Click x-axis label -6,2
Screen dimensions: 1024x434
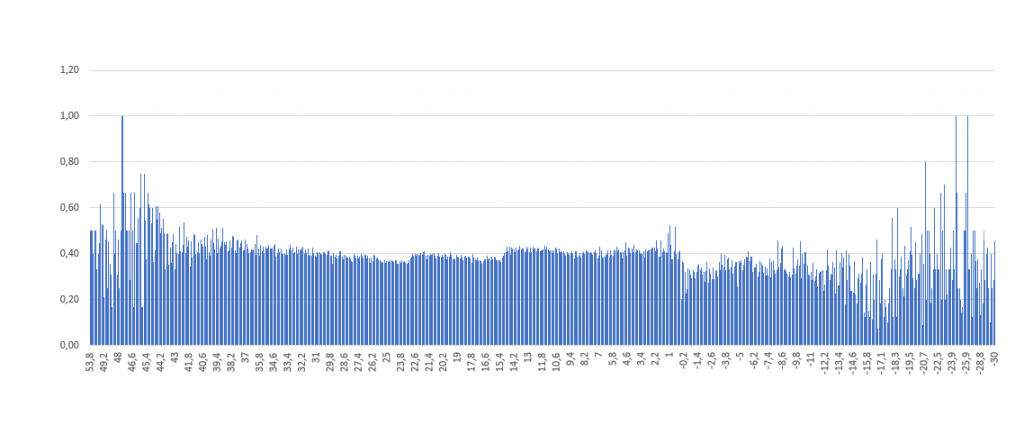[754, 362]
